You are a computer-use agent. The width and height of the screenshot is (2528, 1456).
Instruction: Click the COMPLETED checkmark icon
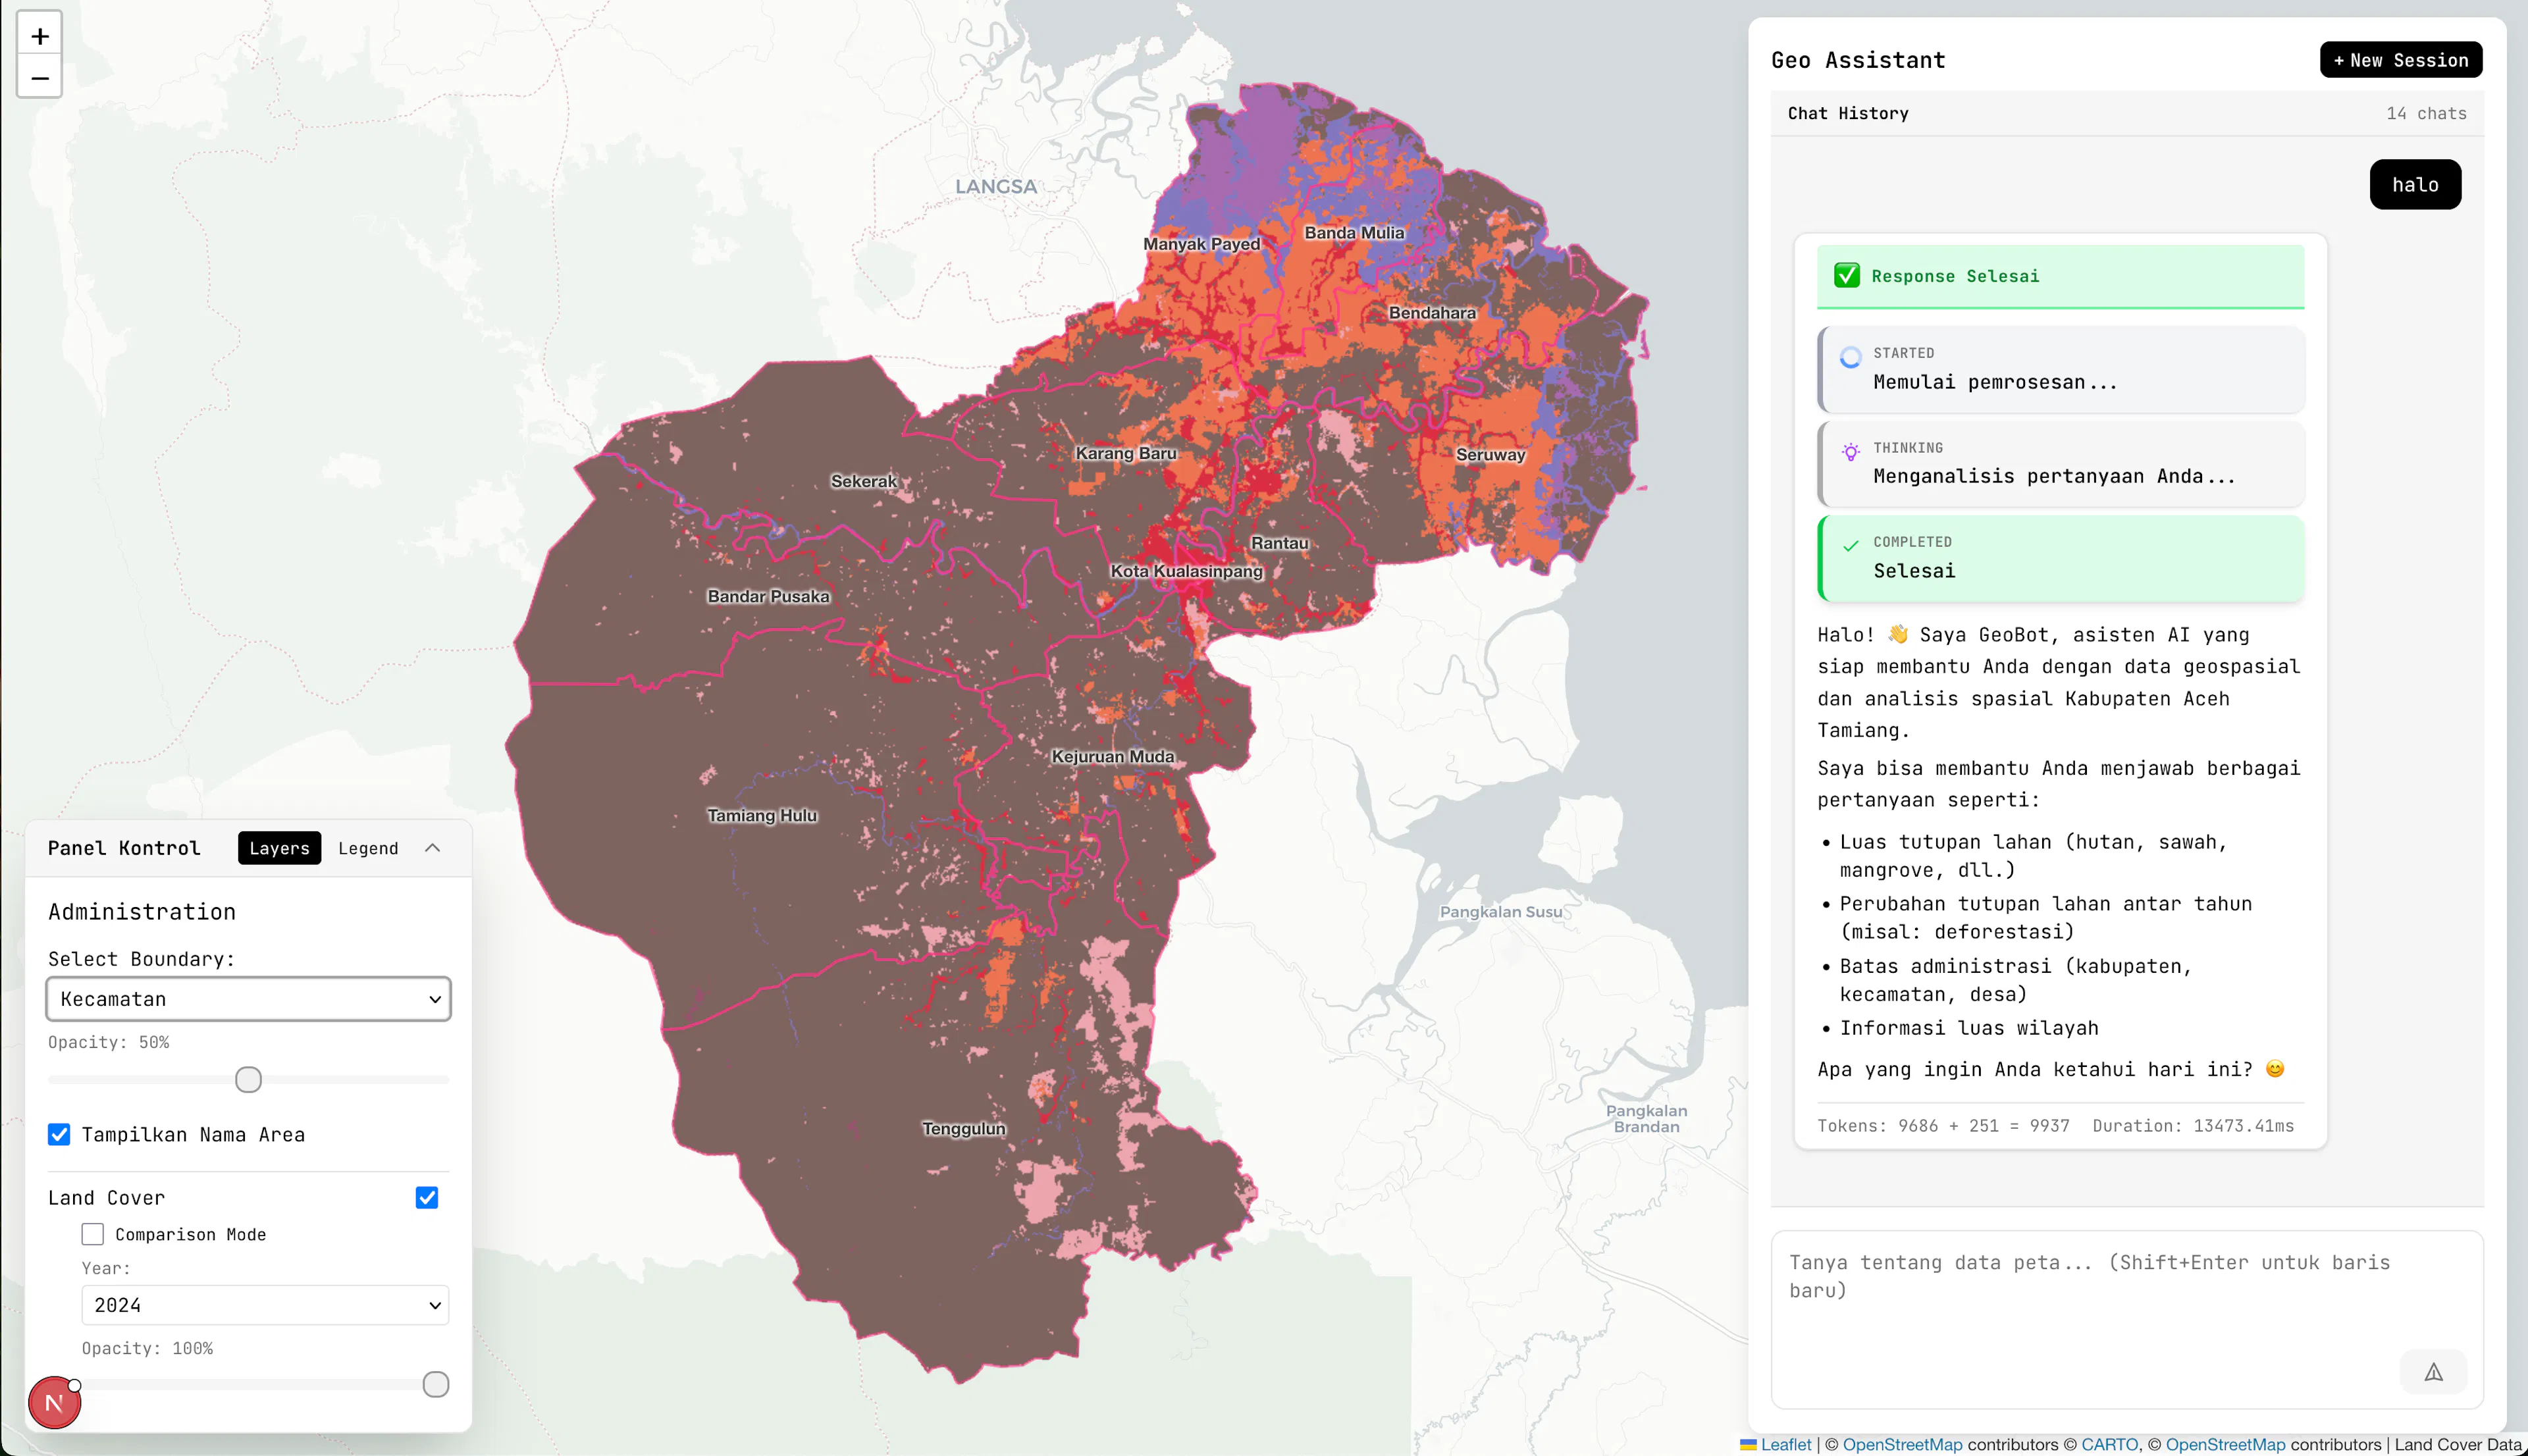(1850, 546)
